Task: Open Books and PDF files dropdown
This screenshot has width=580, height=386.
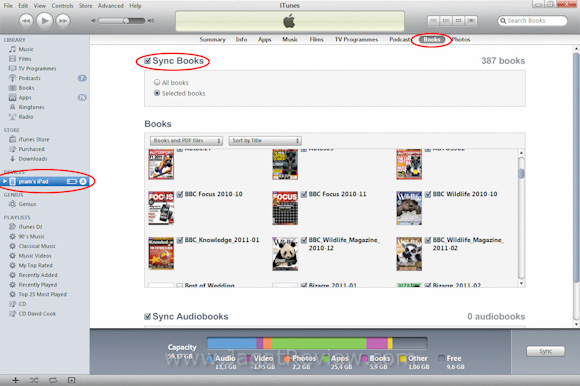Action: coord(186,141)
